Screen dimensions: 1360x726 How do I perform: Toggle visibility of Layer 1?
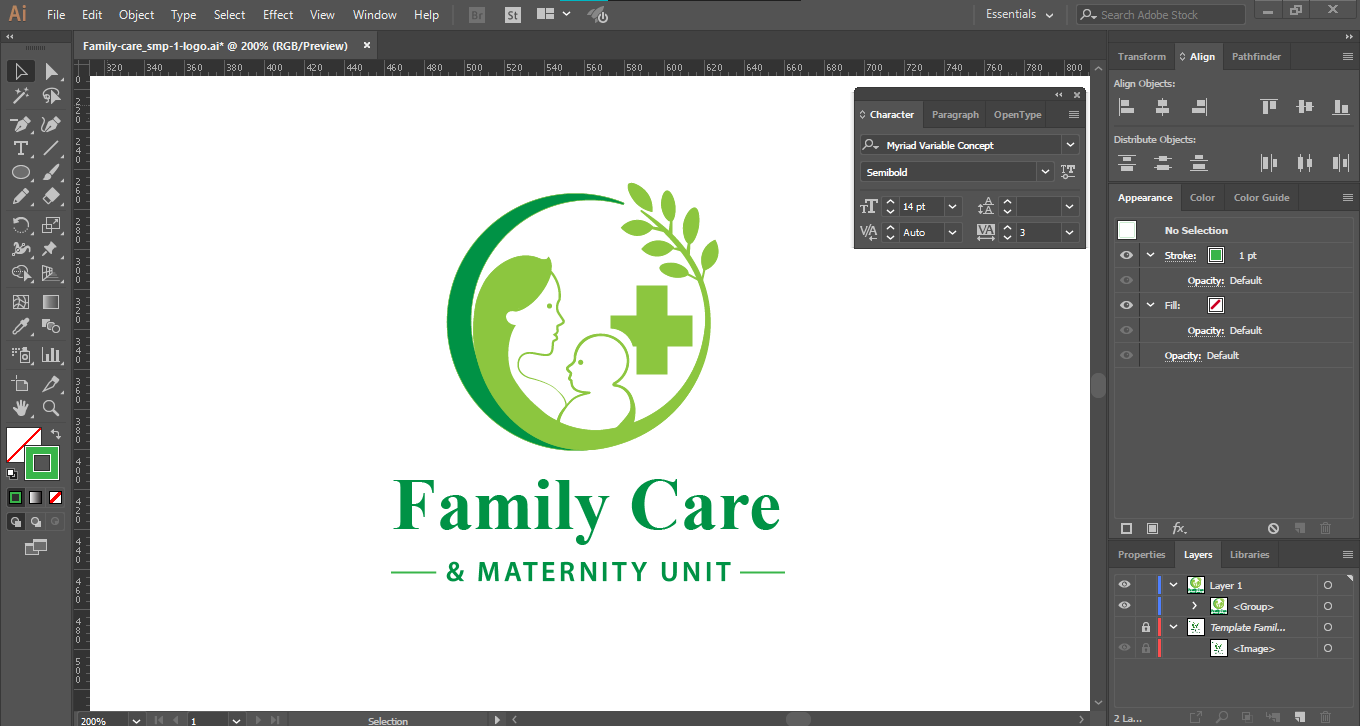point(1125,585)
